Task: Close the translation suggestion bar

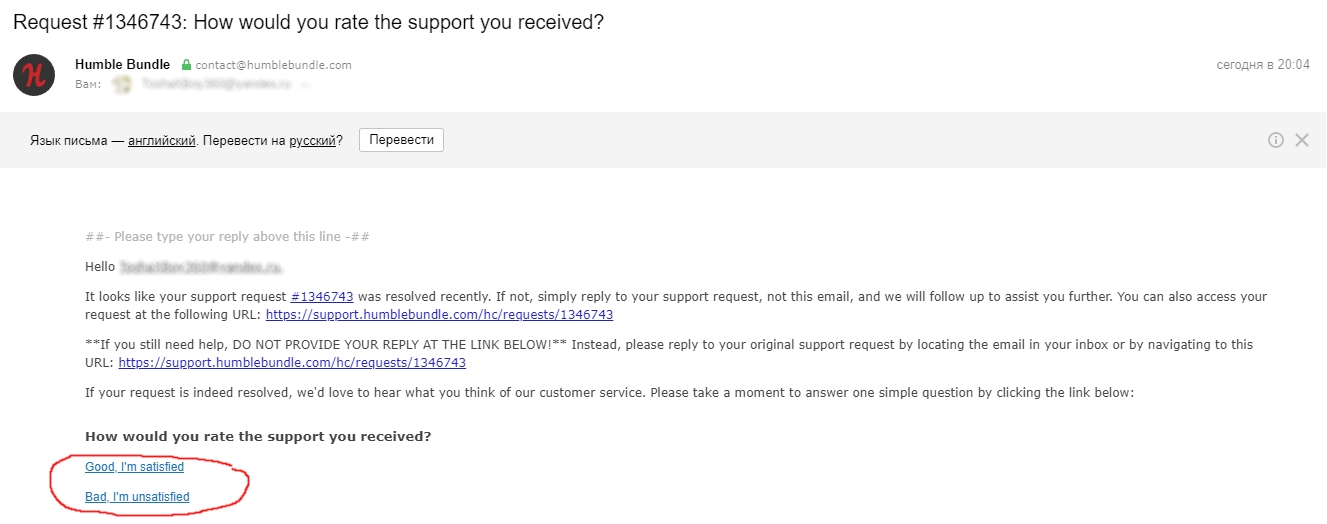Action: click(1302, 140)
